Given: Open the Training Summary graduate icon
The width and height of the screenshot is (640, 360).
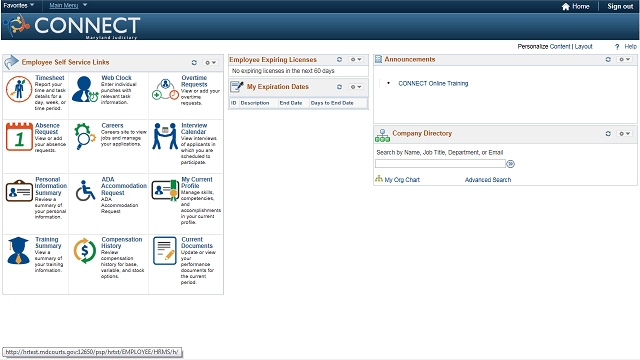Looking at the screenshot, I should tap(18, 251).
